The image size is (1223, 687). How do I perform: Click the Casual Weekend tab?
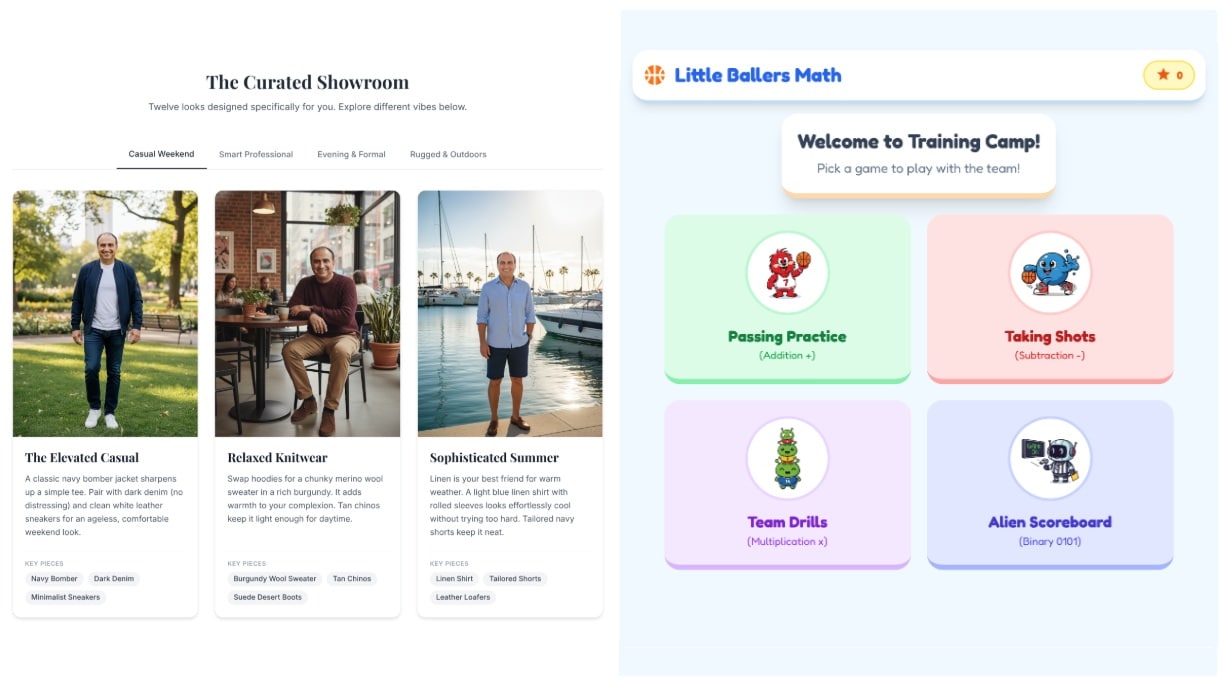click(x=161, y=154)
